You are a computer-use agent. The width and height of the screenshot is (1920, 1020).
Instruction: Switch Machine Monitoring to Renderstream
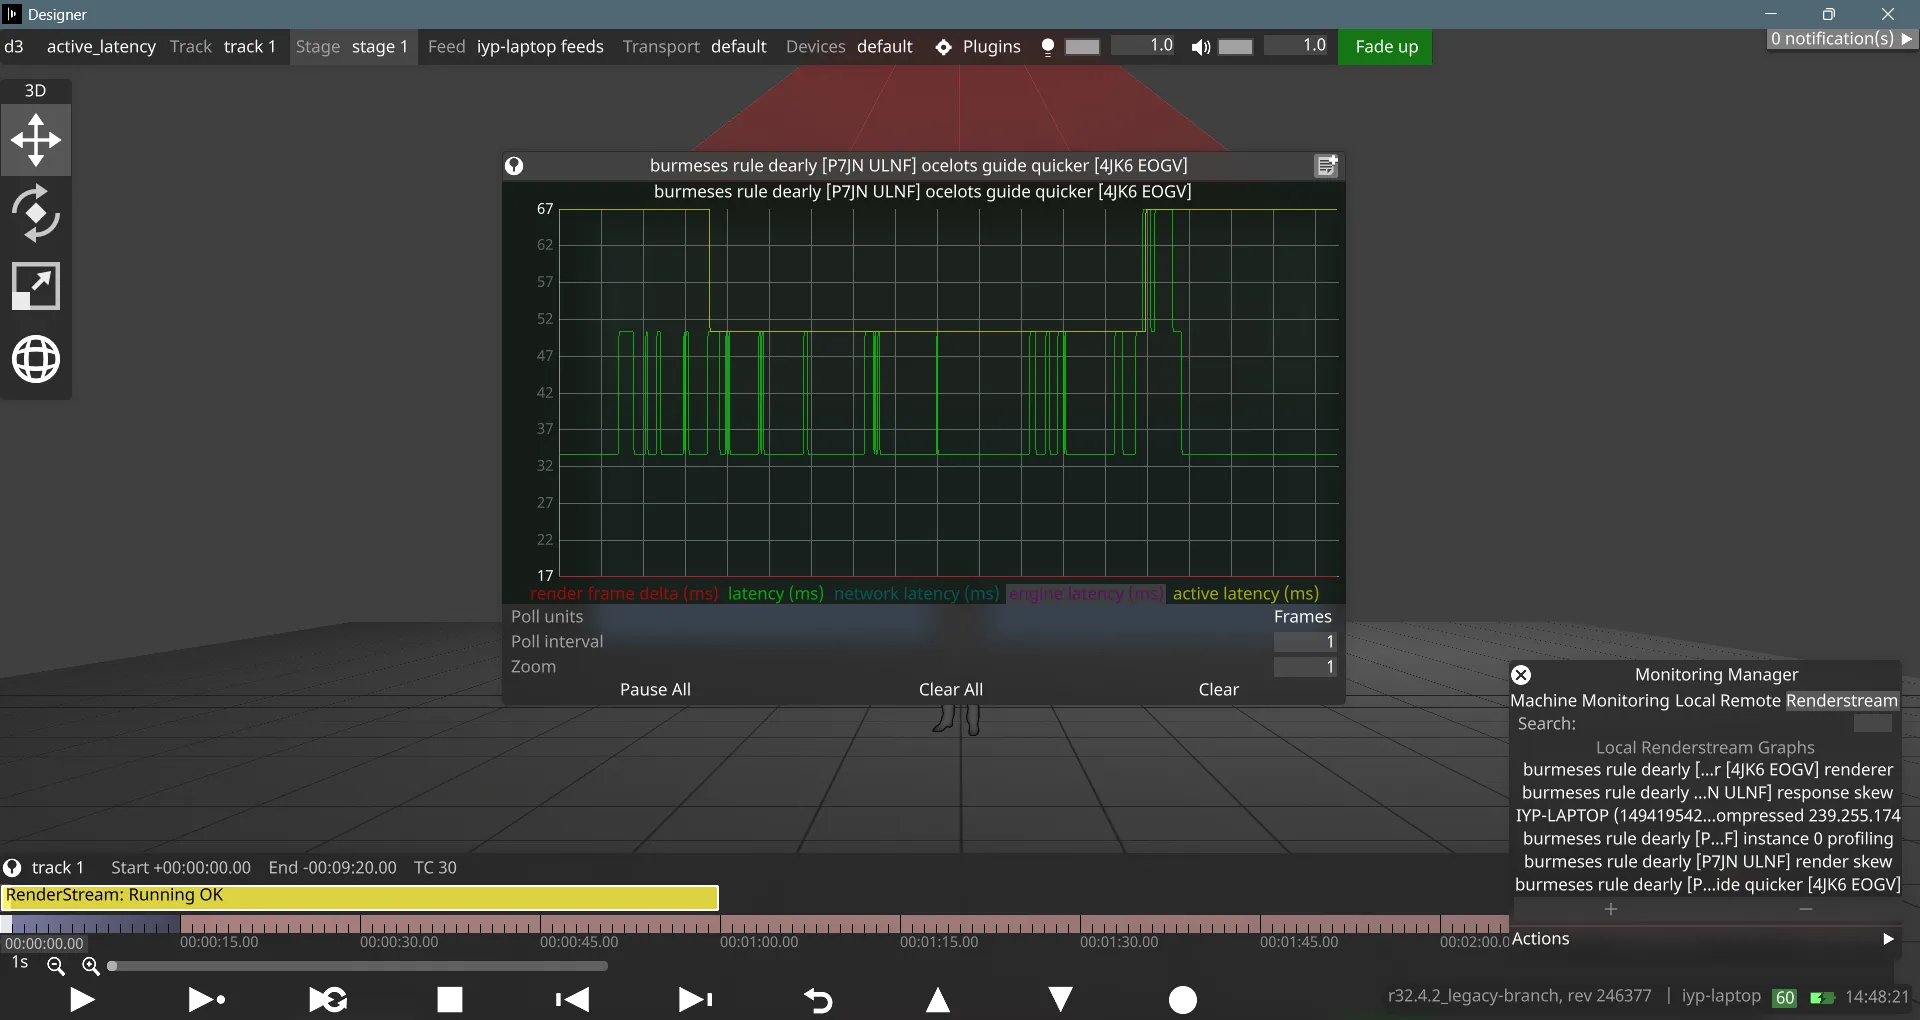tap(1843, 700)
